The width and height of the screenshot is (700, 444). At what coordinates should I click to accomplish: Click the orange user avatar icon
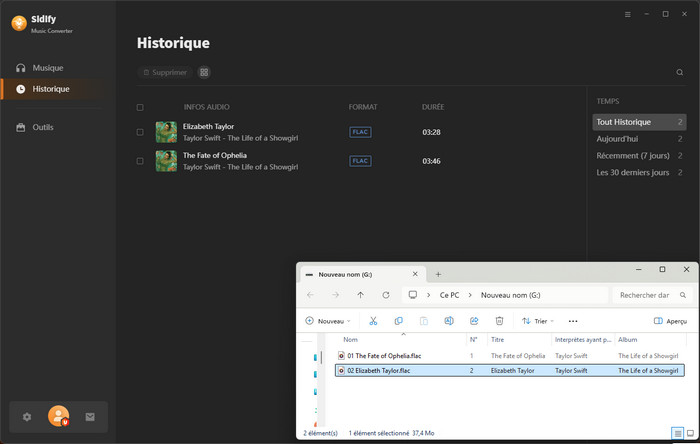58,416
